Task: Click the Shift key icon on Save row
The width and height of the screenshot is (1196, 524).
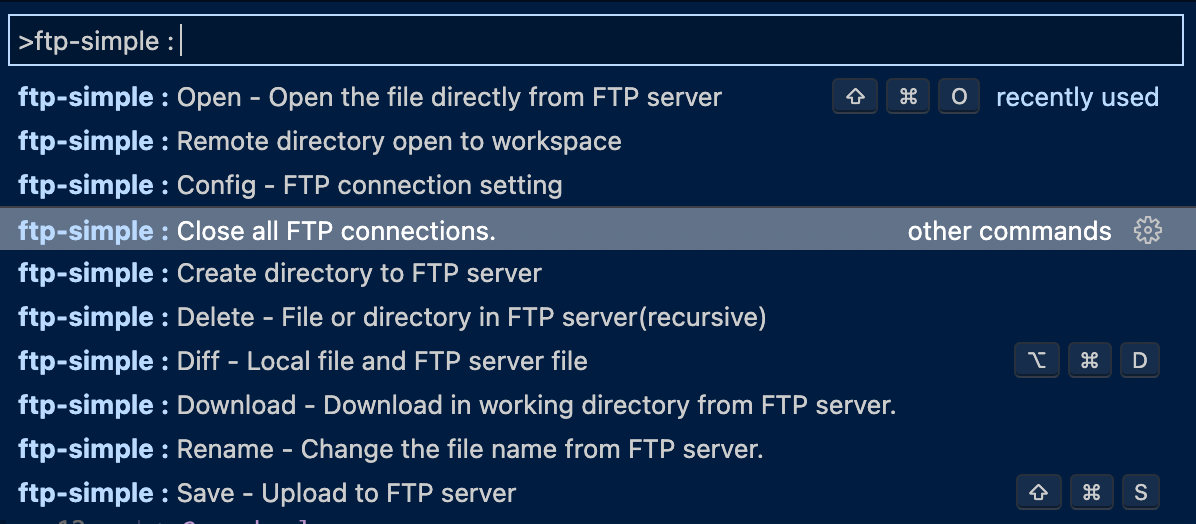Action: pyautogui.click(x=1038, y=492)
